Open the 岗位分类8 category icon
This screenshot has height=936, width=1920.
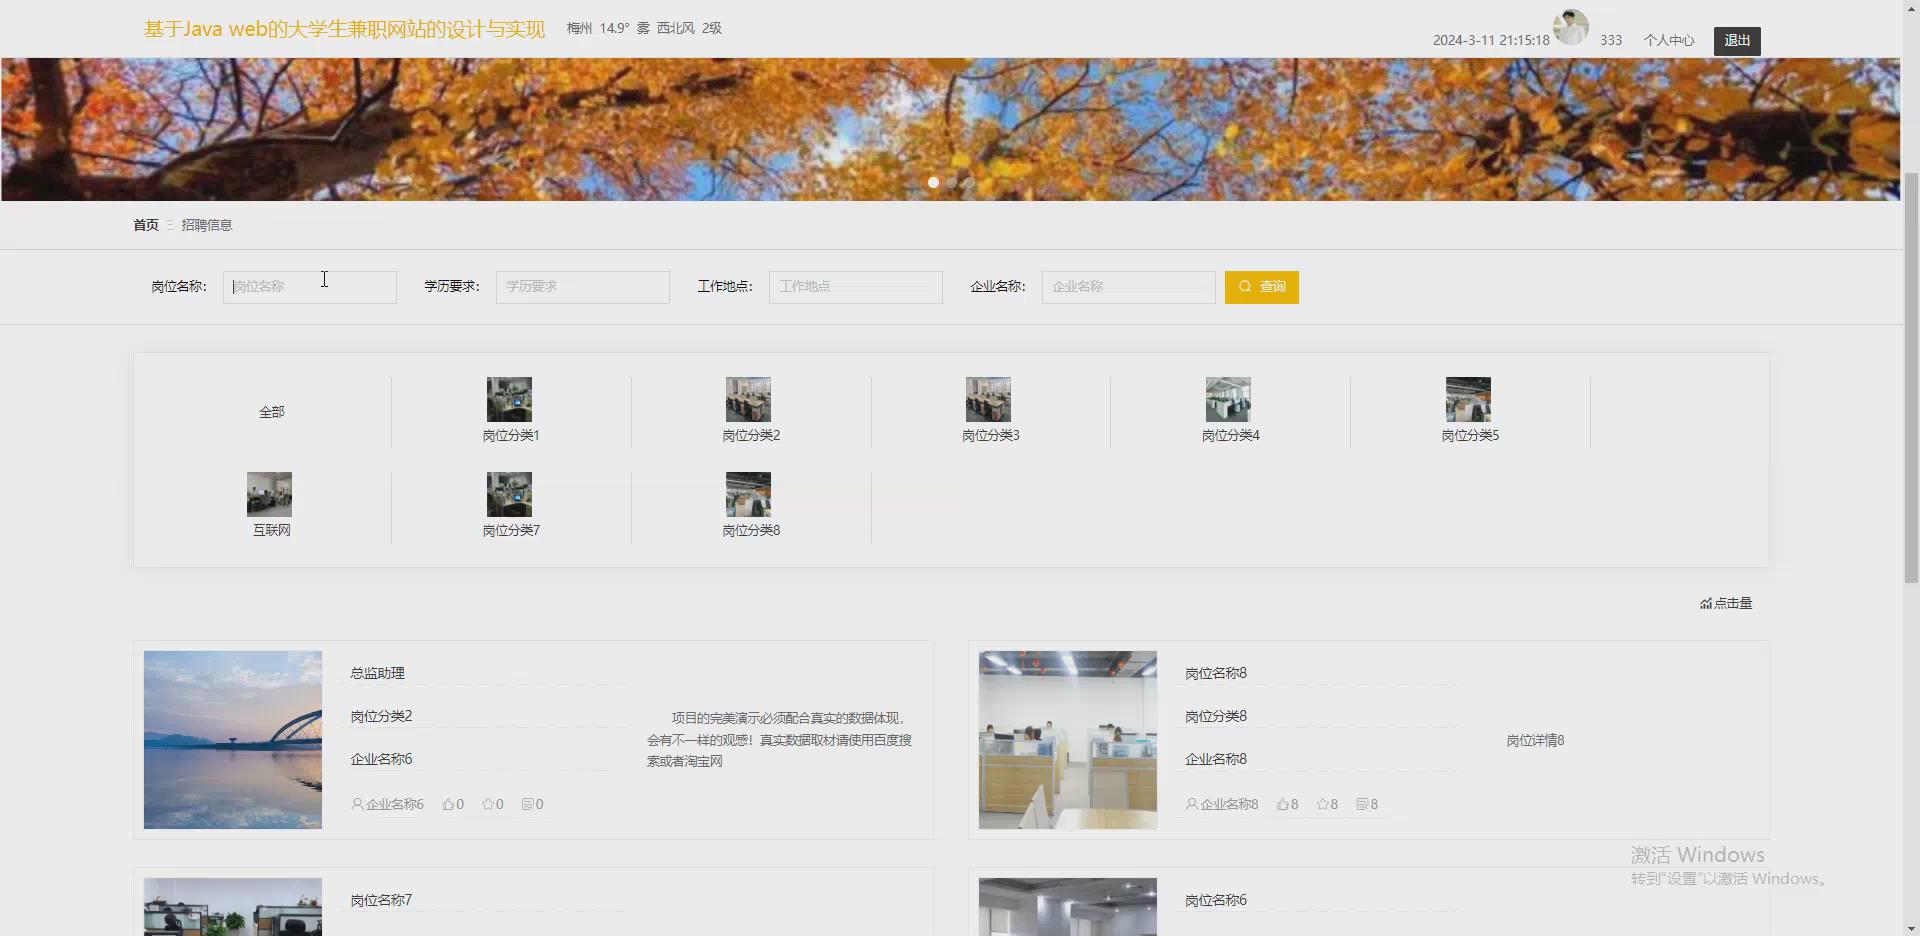[748, 494]
